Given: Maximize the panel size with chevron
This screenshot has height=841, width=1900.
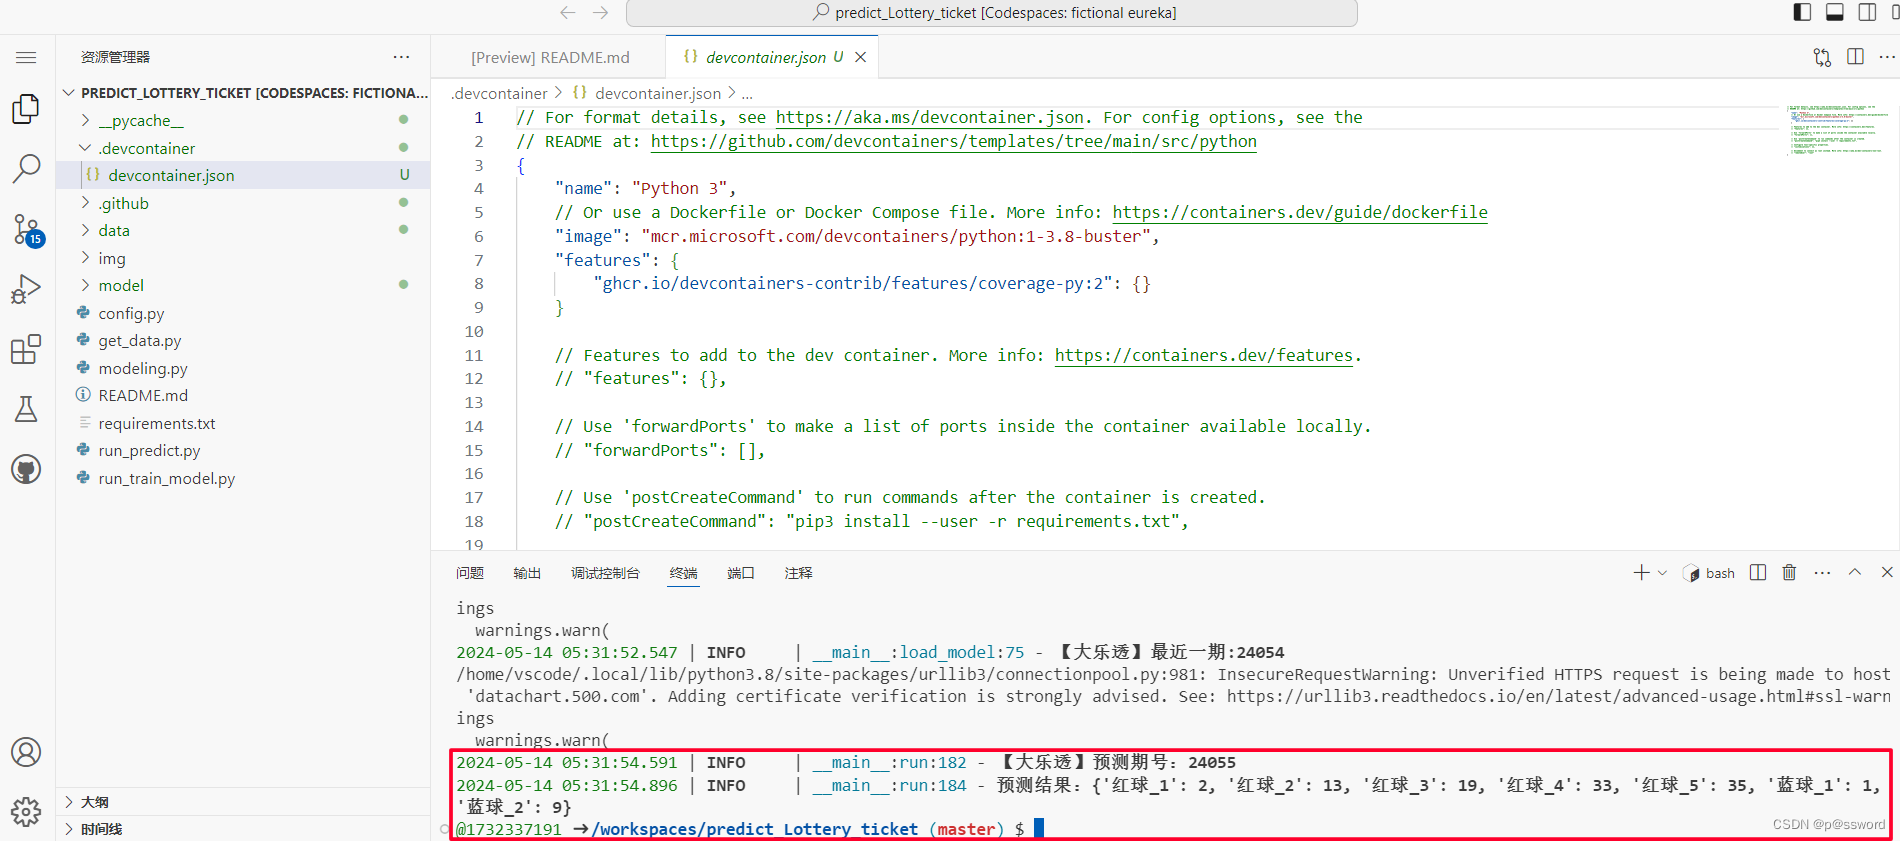Looking at the screenshot, I should [x=1855, y=572].
